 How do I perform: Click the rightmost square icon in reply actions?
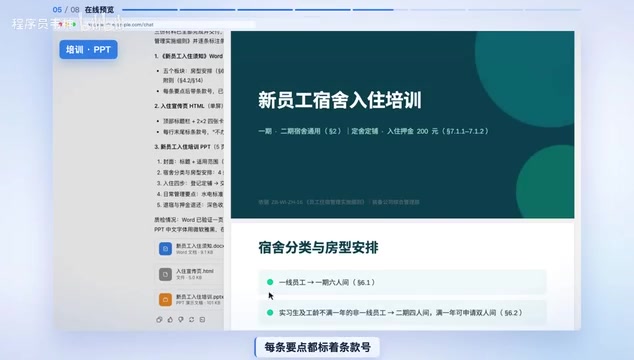point(202,320)
